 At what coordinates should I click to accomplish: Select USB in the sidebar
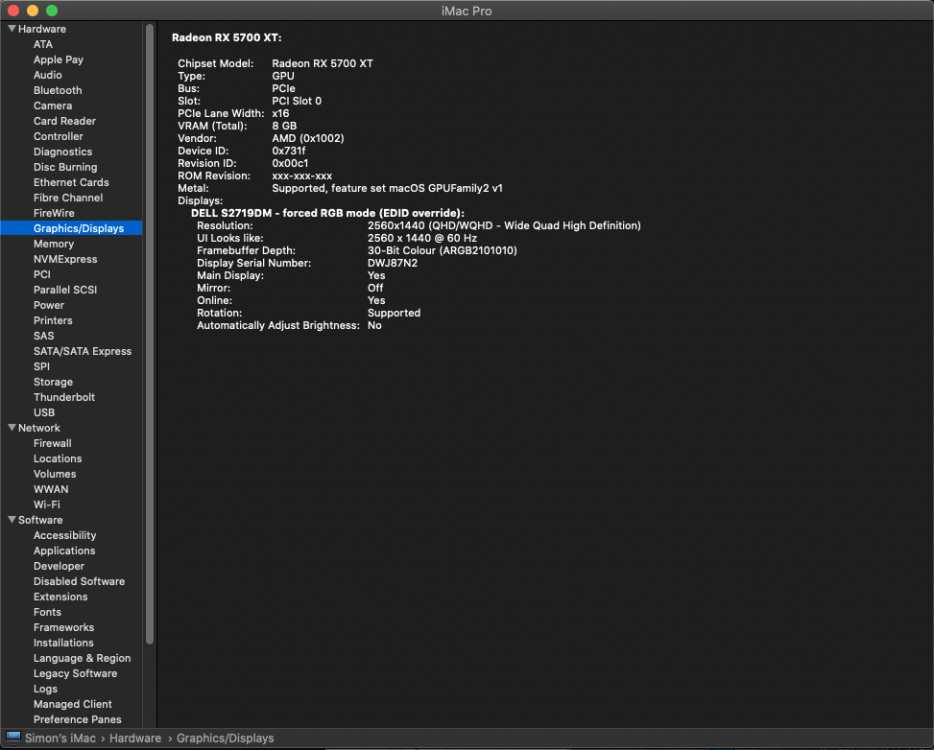click(x=44, y=413)
